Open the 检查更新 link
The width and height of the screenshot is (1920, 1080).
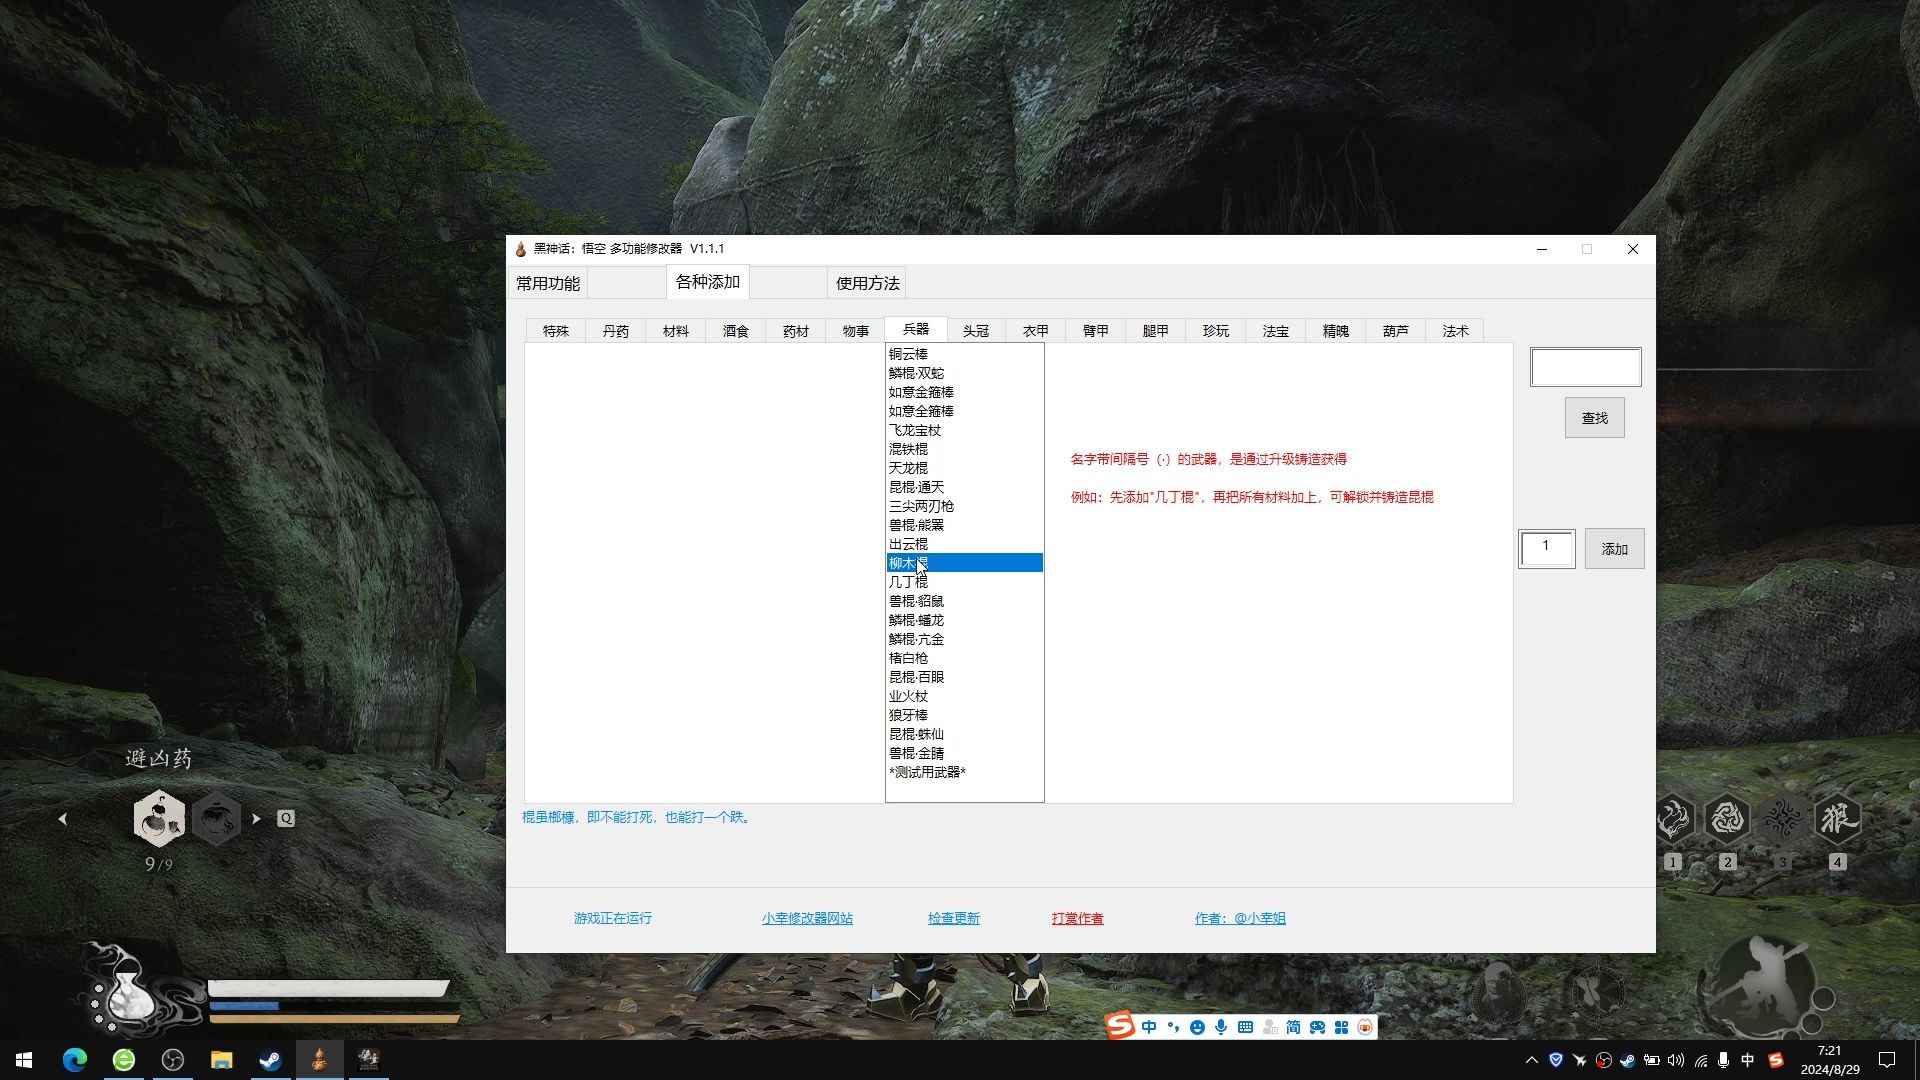[x=953, y=918]
